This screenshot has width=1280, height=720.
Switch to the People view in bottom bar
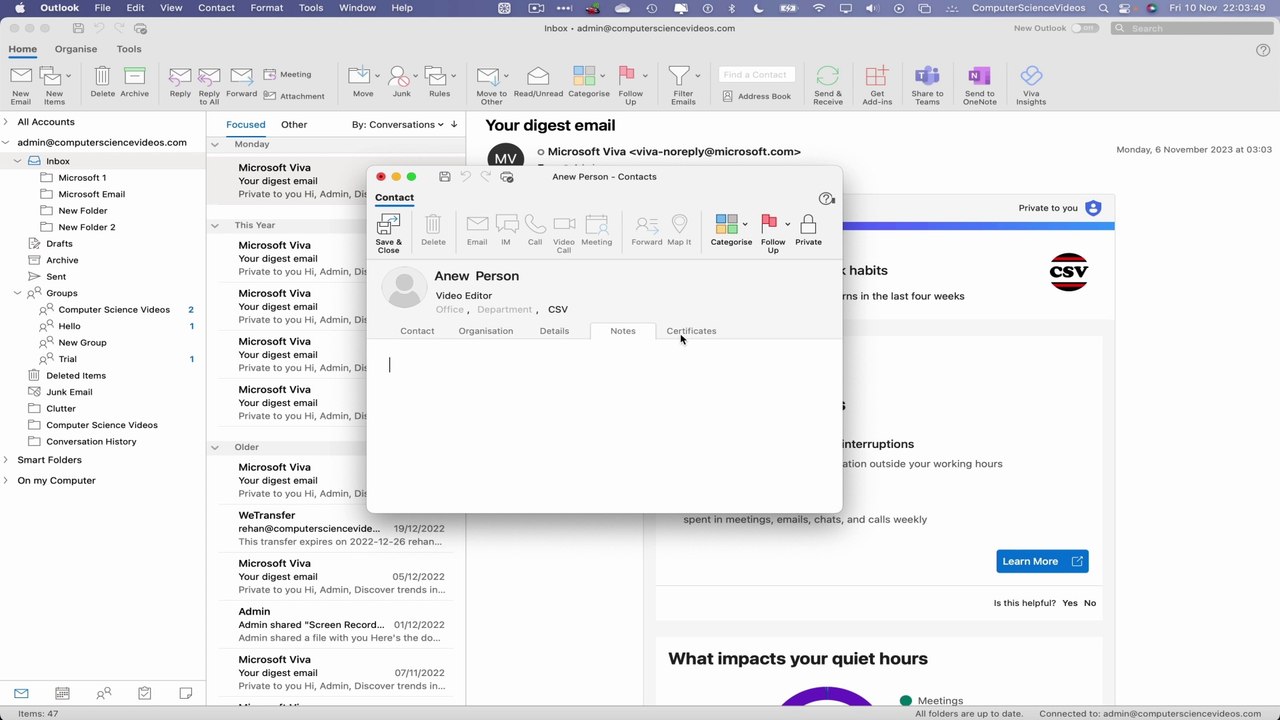pyautogui.click(x=103, y=693)
